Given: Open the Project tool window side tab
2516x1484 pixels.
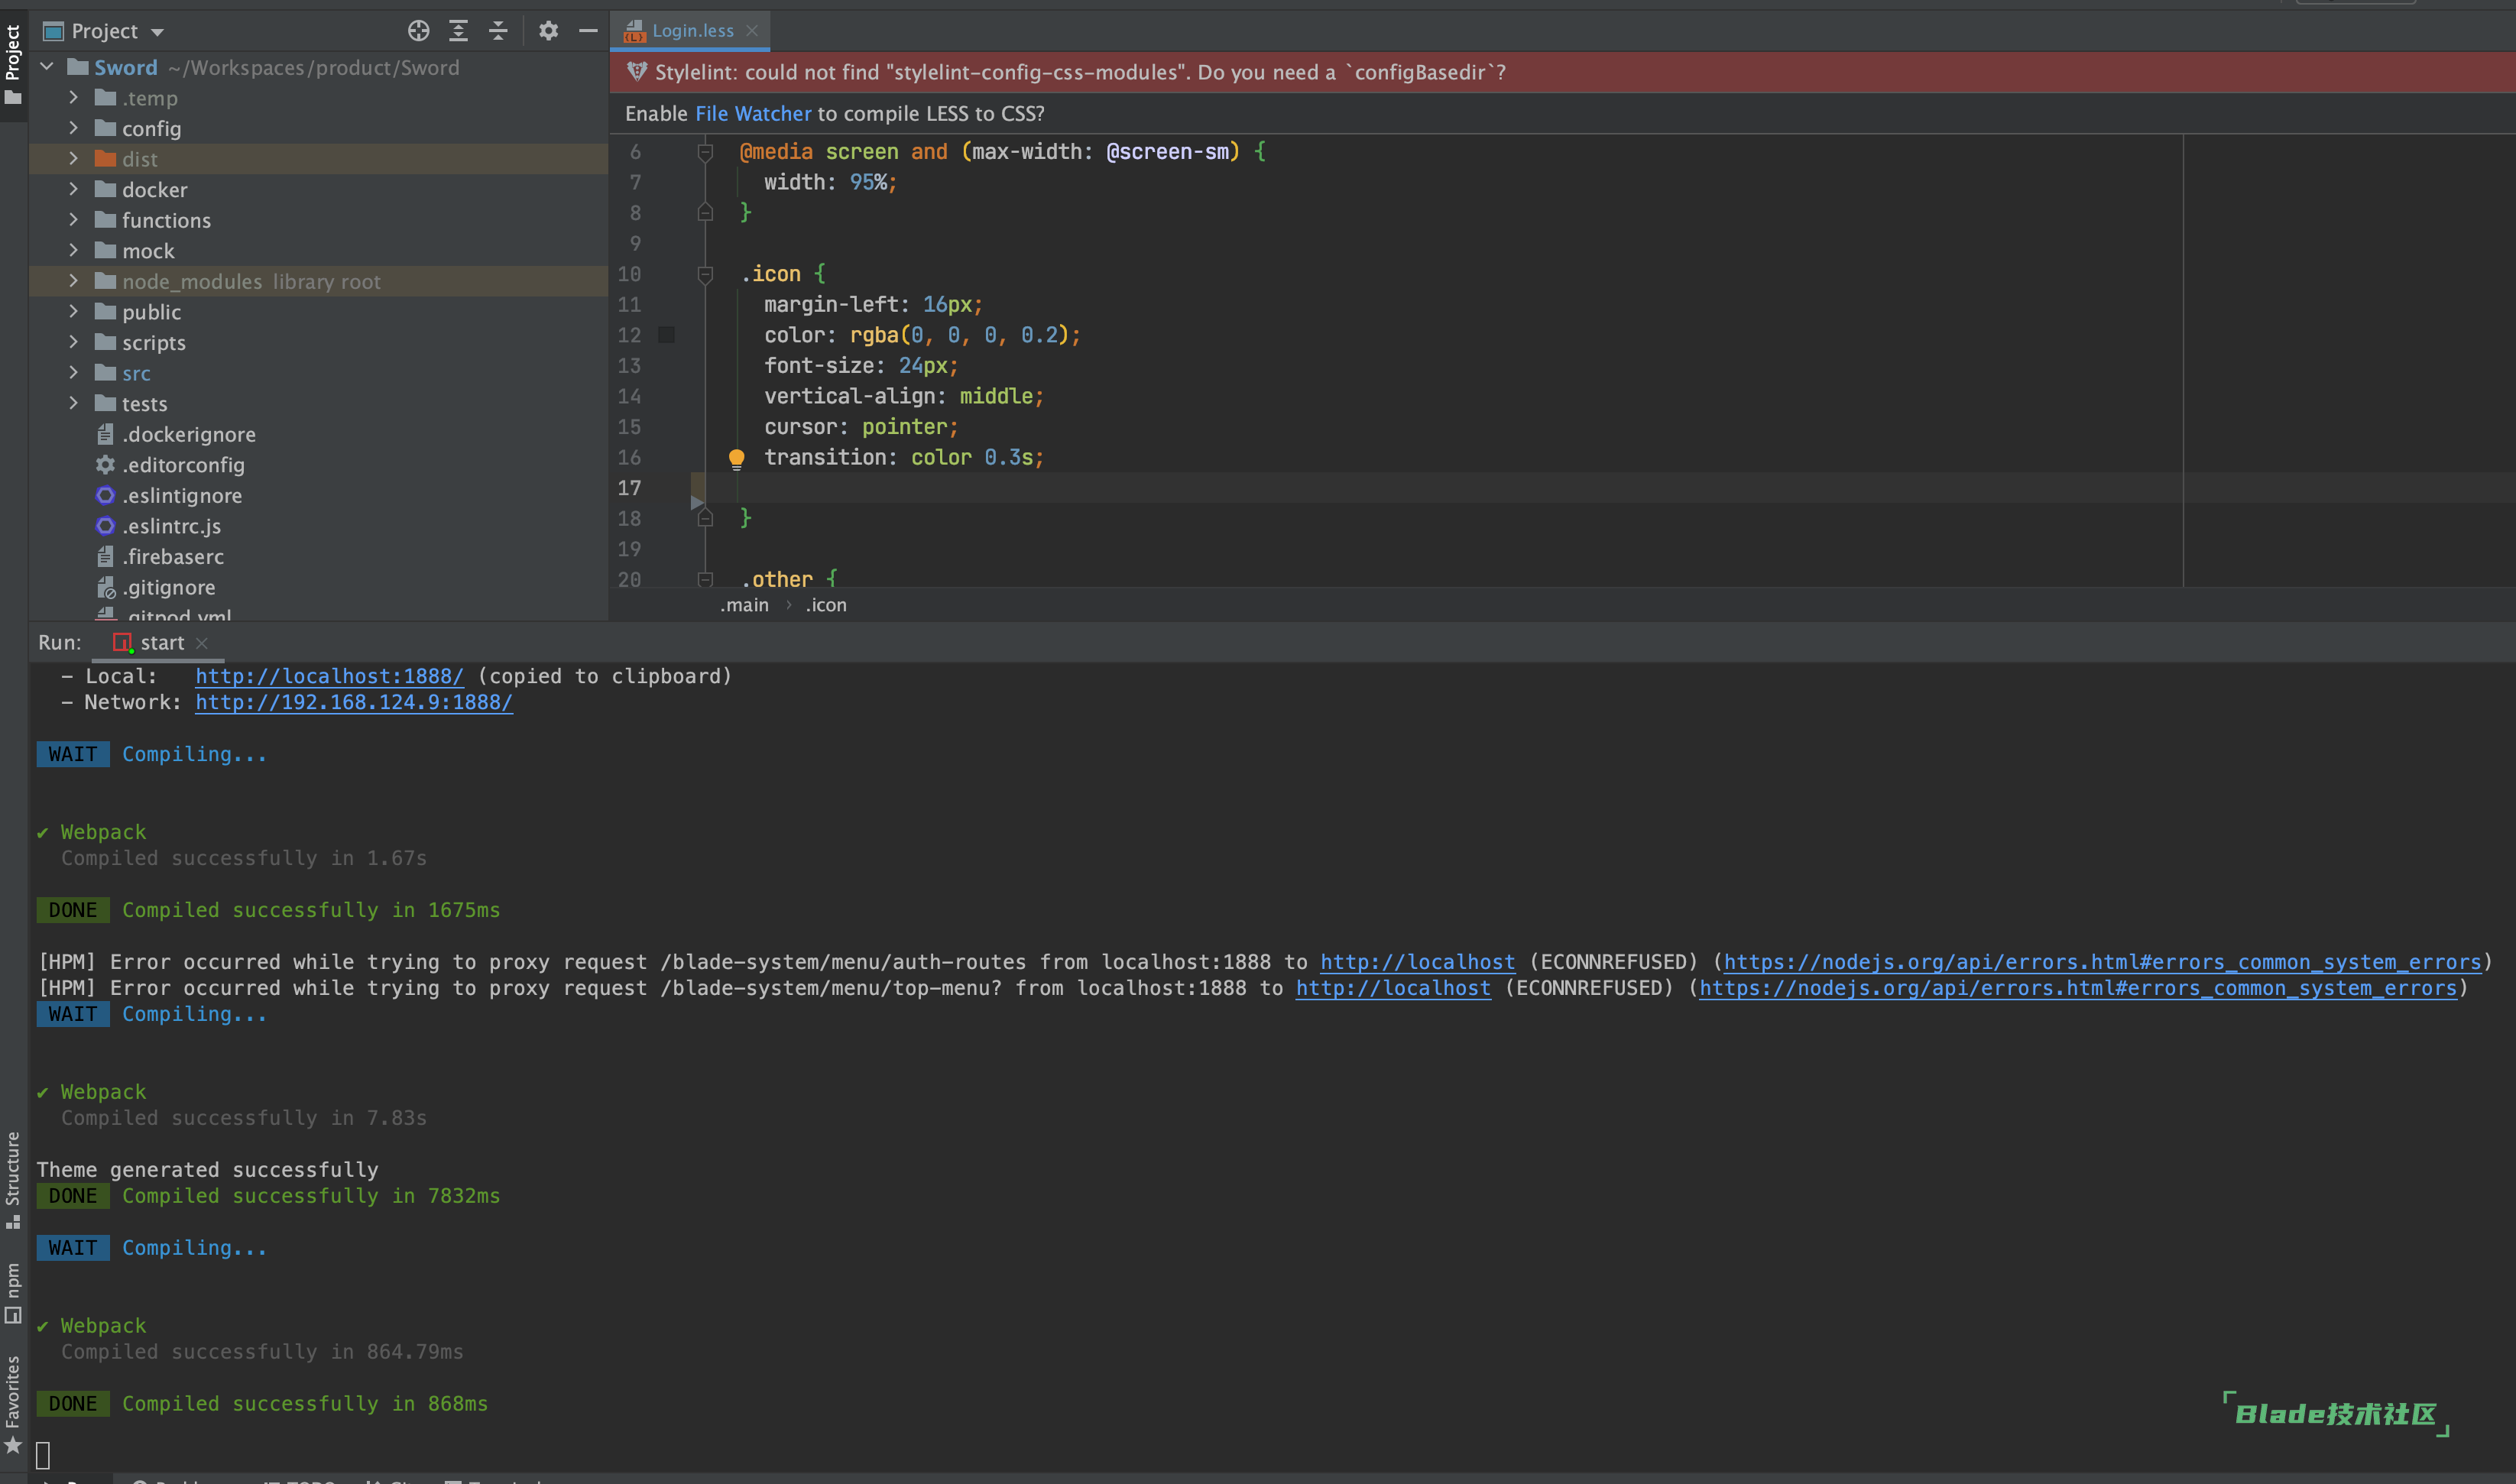Looking at the screenshot, I should pos(13,64).
